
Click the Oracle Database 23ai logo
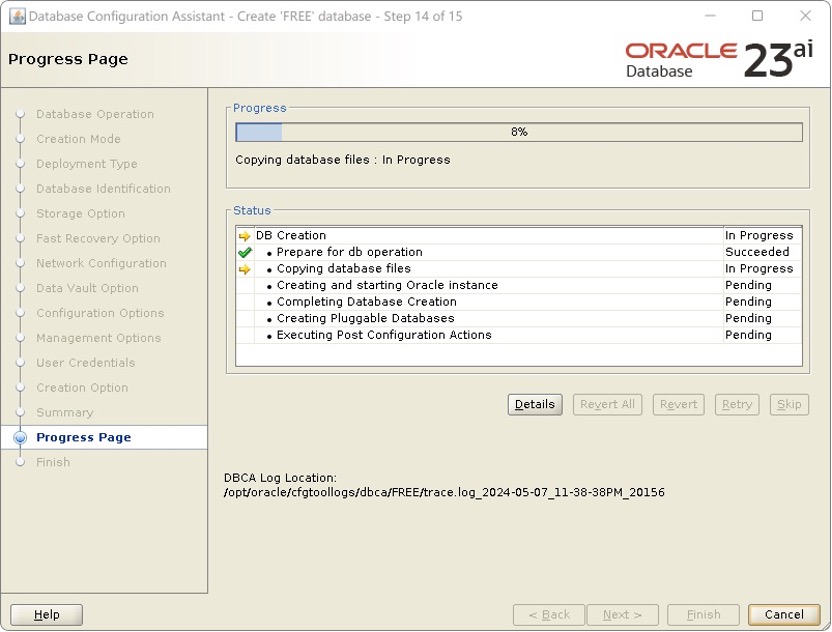pos(719,59)
